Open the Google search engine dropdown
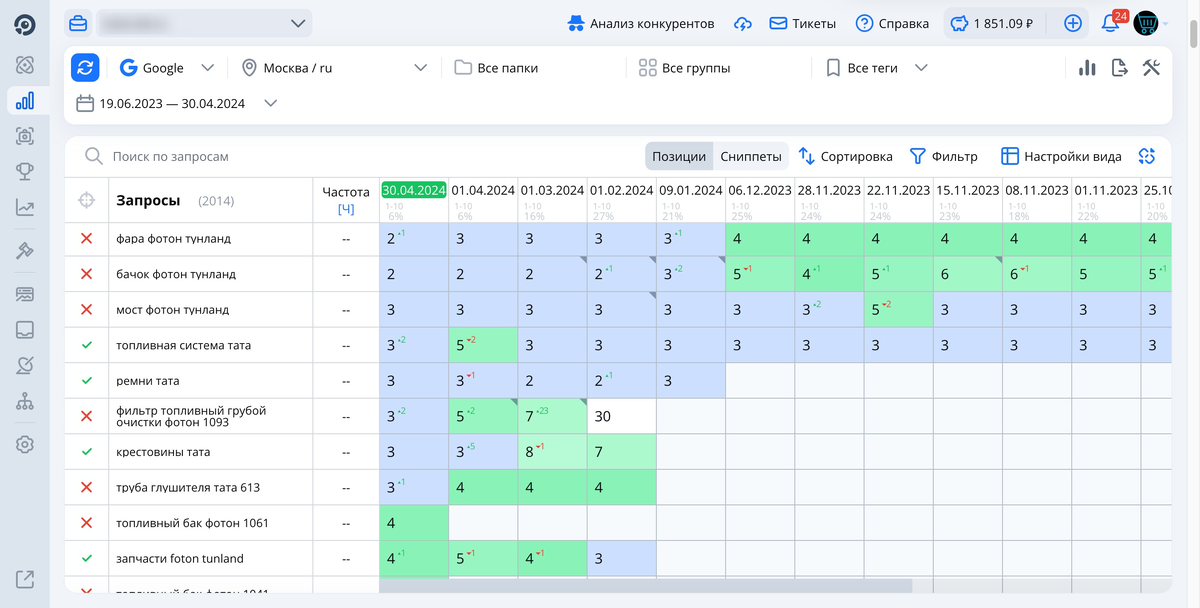Viewport: 1200px width, 608px height. [167, 68]
